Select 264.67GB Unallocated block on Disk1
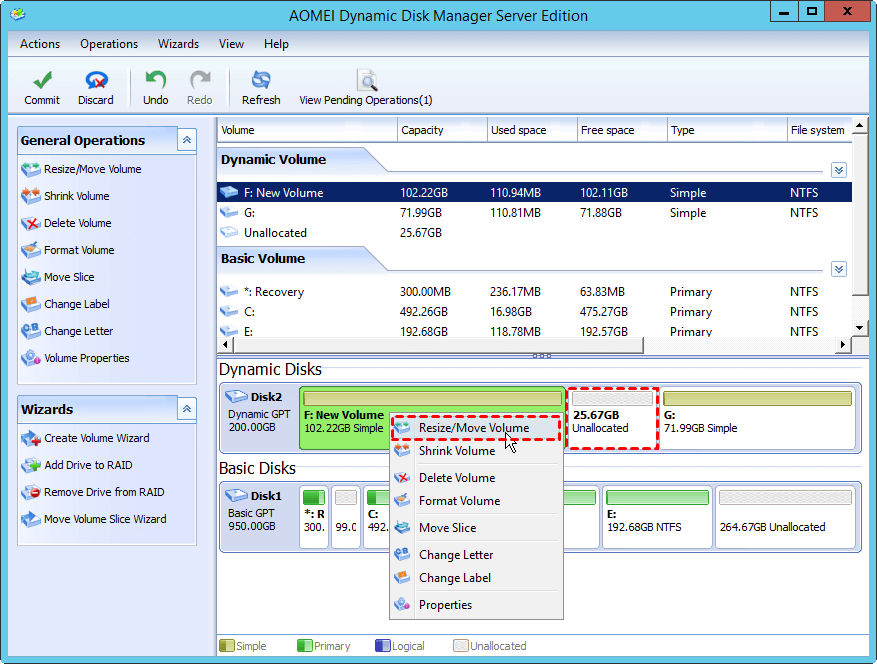Screen dimensions: 877x664 click(785, 517)
